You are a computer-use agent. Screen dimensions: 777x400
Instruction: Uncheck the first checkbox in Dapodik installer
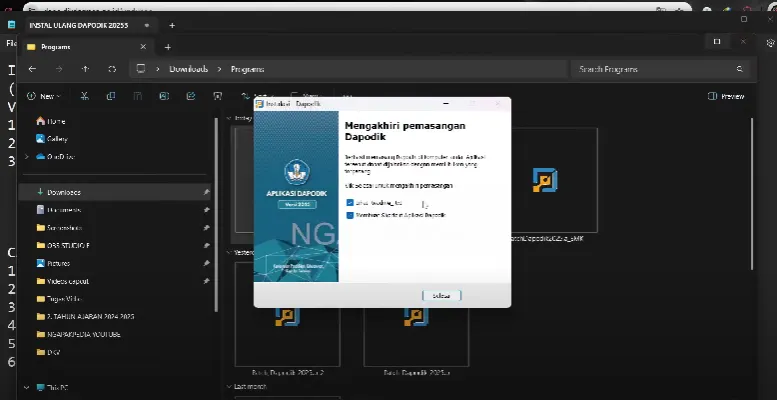[350, 203]
